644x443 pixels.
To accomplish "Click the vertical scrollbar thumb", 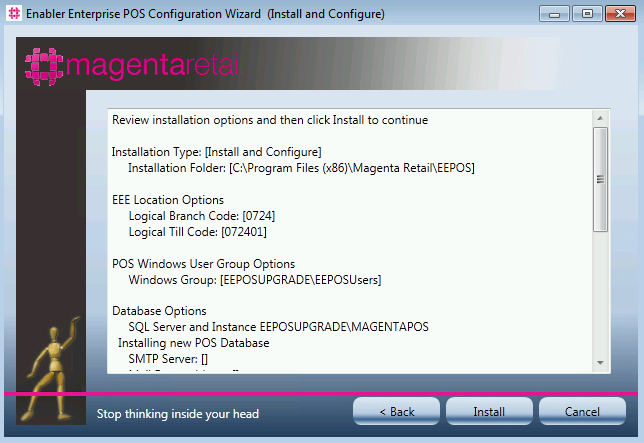I will pyautogui.click(x=600, y=179).
